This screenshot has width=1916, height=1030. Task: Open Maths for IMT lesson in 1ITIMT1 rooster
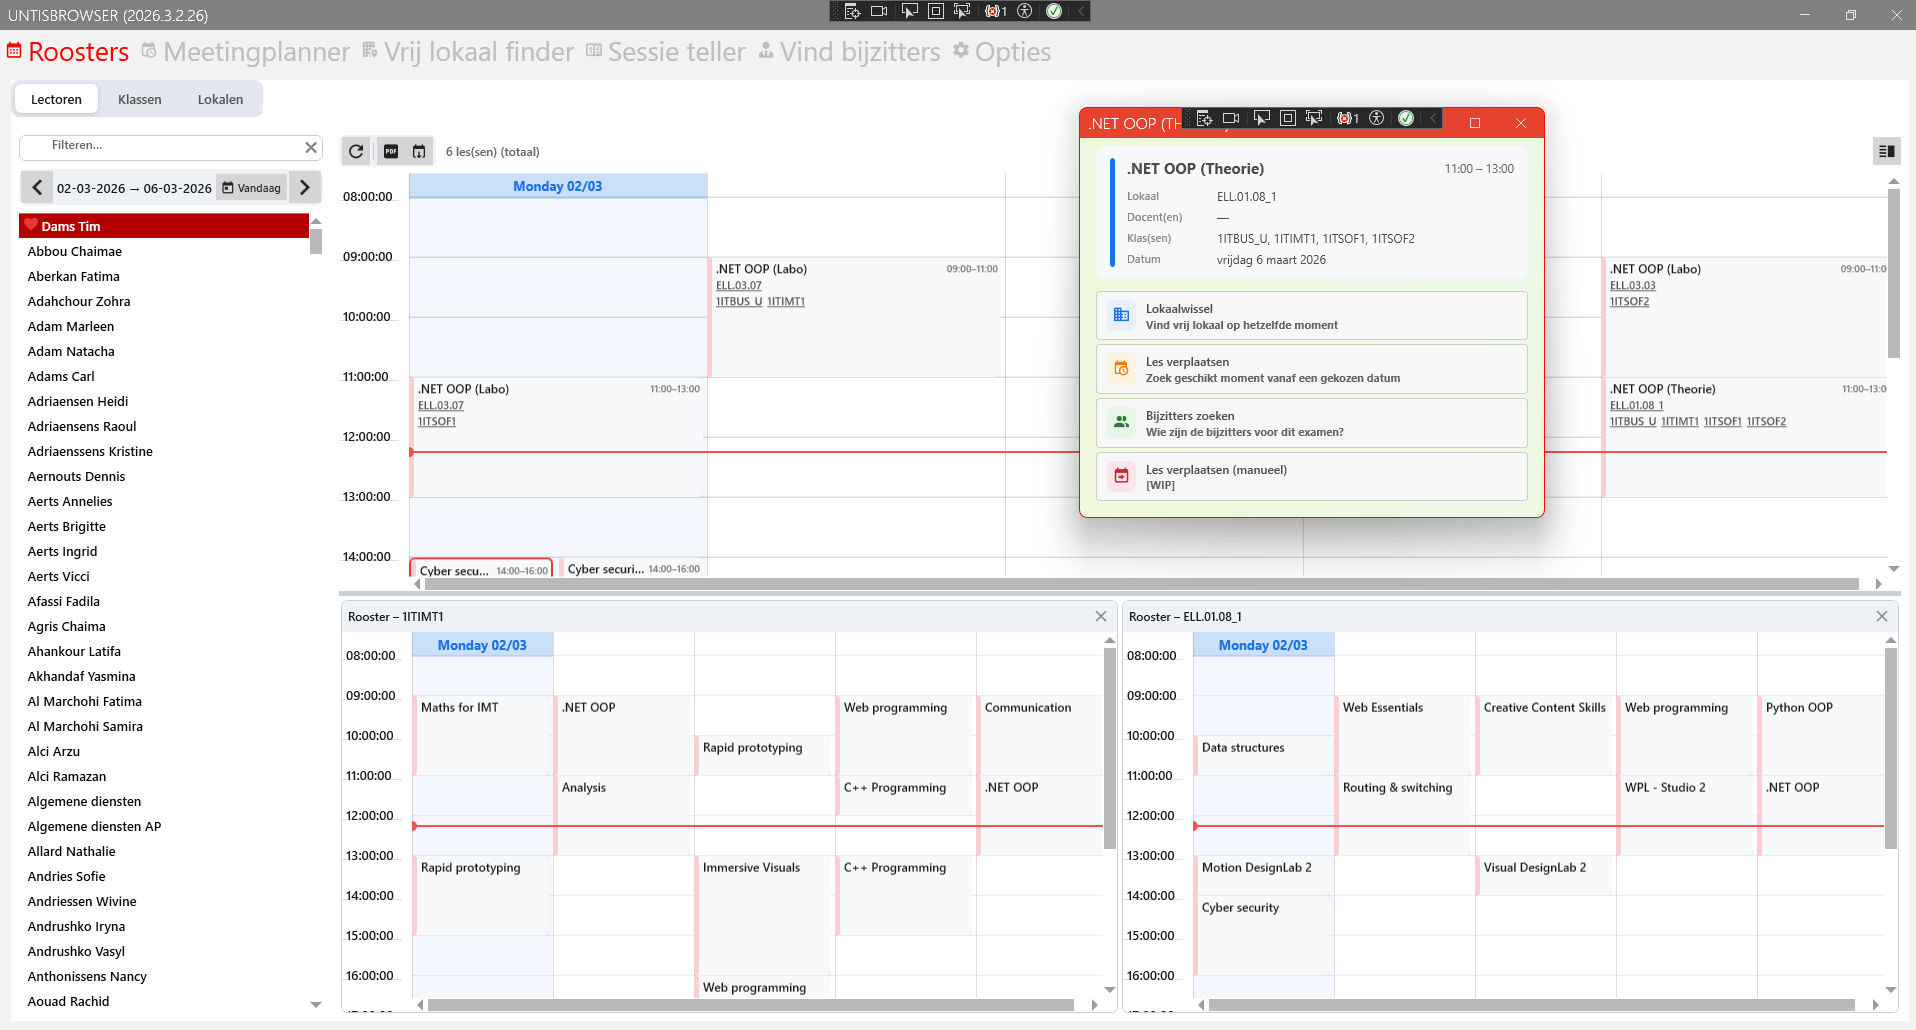pyautogui.click(x=482, y=735)
